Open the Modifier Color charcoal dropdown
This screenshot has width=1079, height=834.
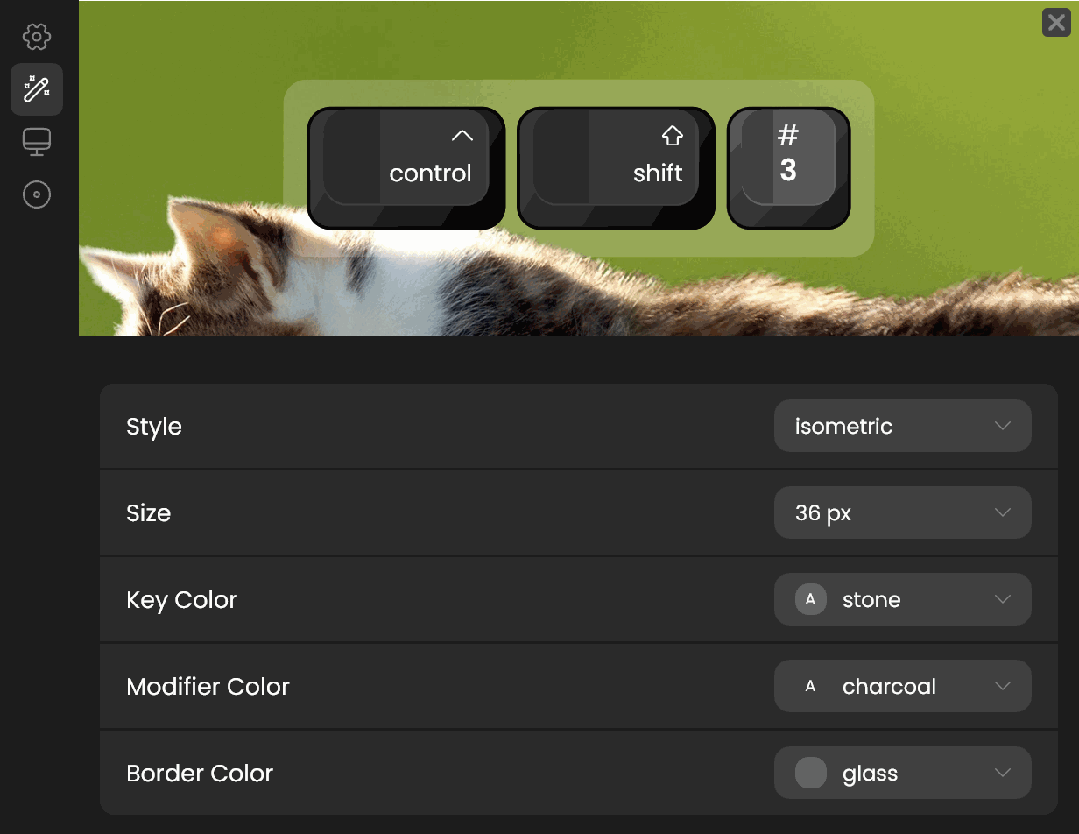[x=902, y=686]
